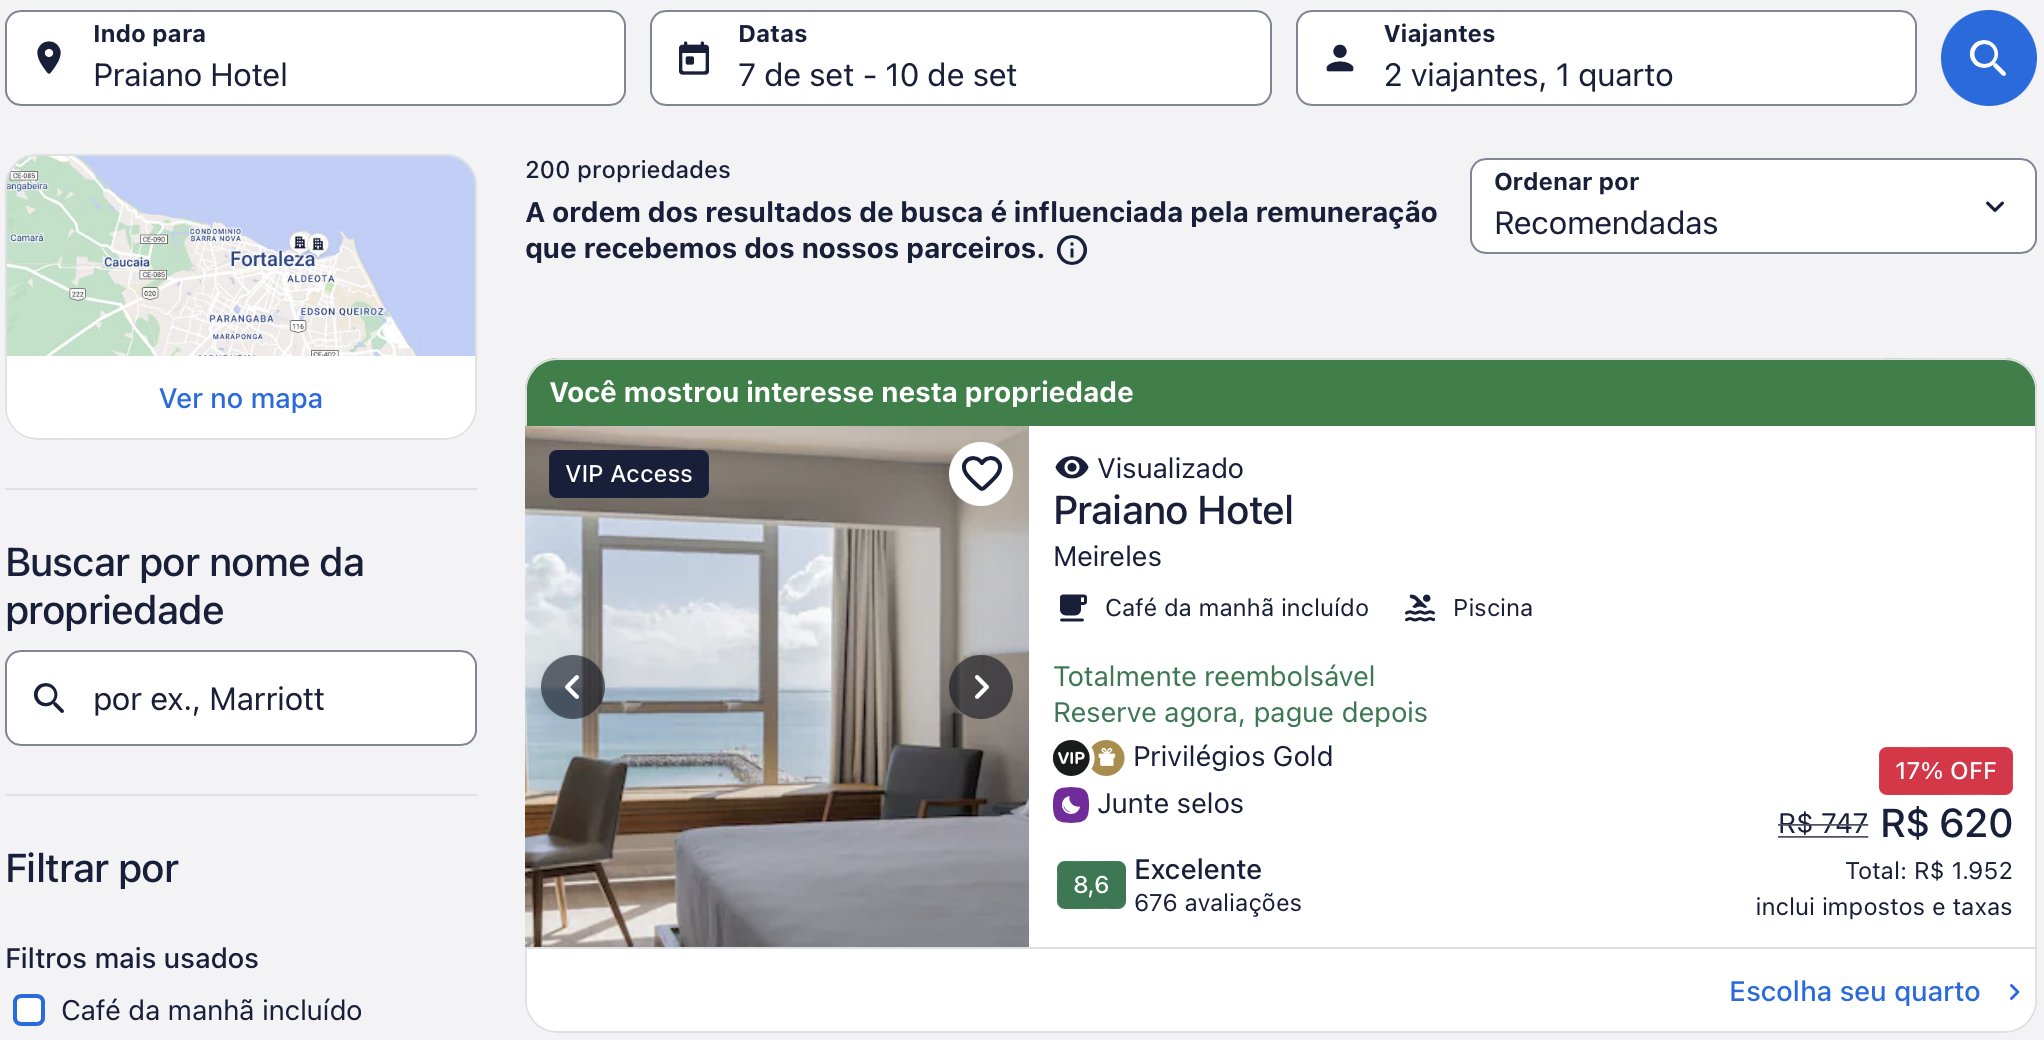Open Datas 7 de set - 10 de set picker

[x=960, y=58]
